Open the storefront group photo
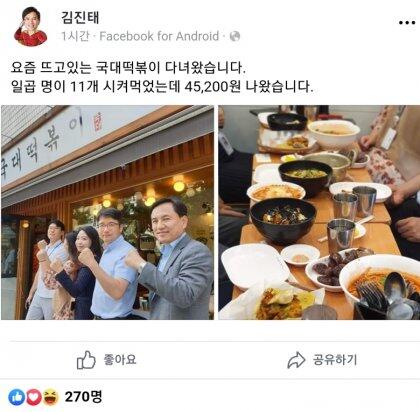Screen dimensions: 420x412 tap(107, 212)
